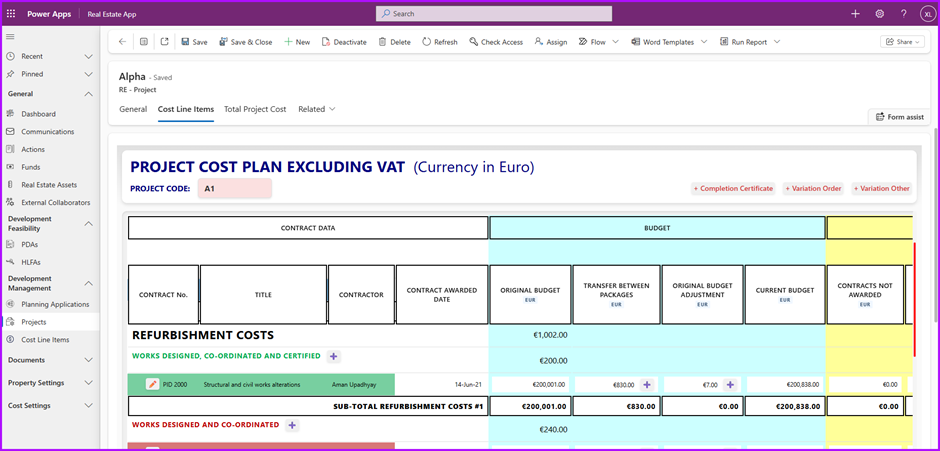This screenshot has width=940, height=451.
Task: Open the settings gear icon
Action: 879,14
